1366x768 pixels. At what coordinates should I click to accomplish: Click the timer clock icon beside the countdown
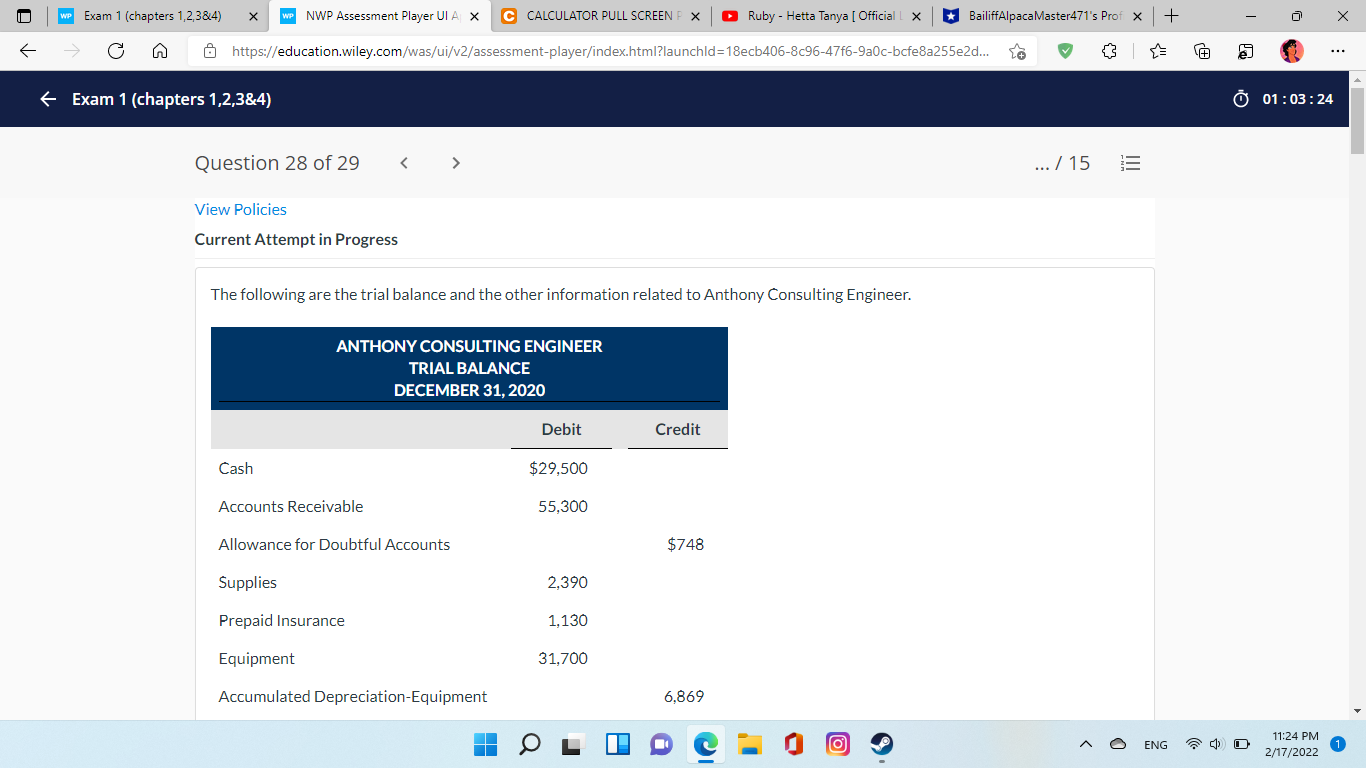pos(1240,99)
